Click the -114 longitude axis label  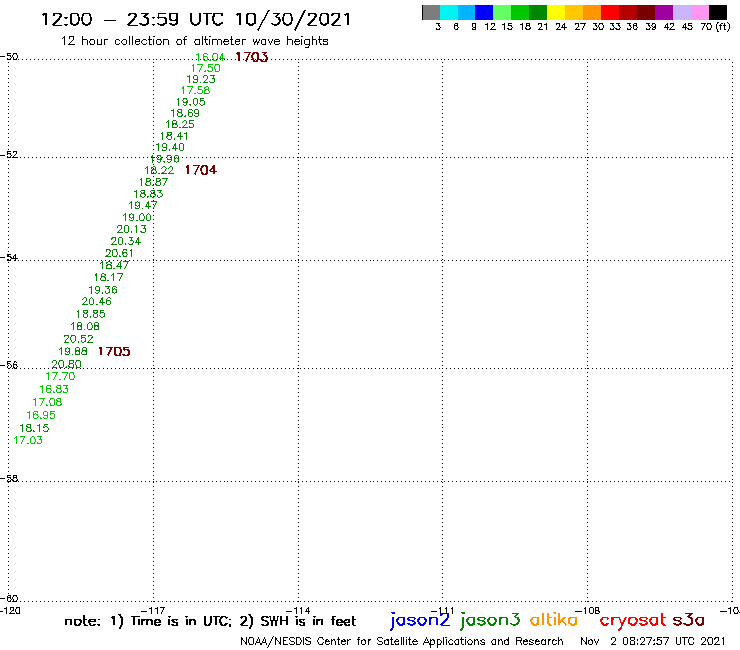tap(298, 610)
